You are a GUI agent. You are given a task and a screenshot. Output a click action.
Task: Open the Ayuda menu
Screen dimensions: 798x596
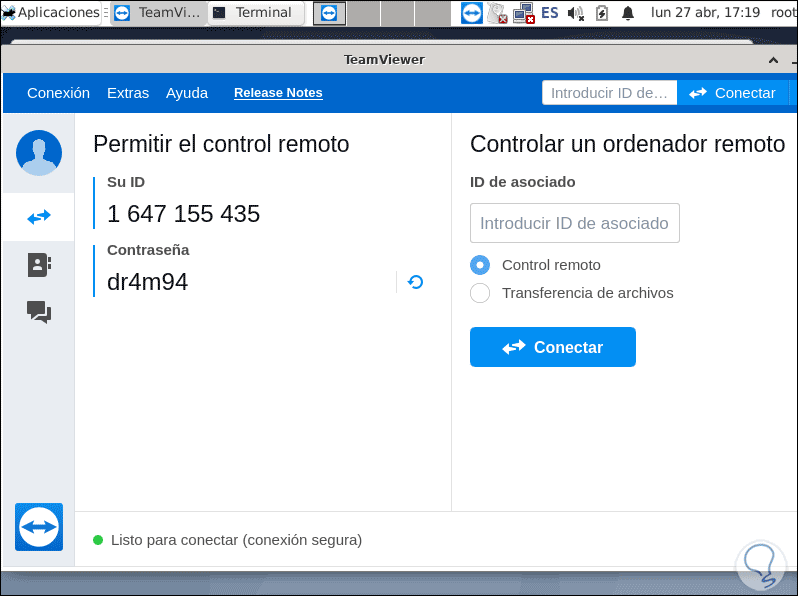[187, 93]
